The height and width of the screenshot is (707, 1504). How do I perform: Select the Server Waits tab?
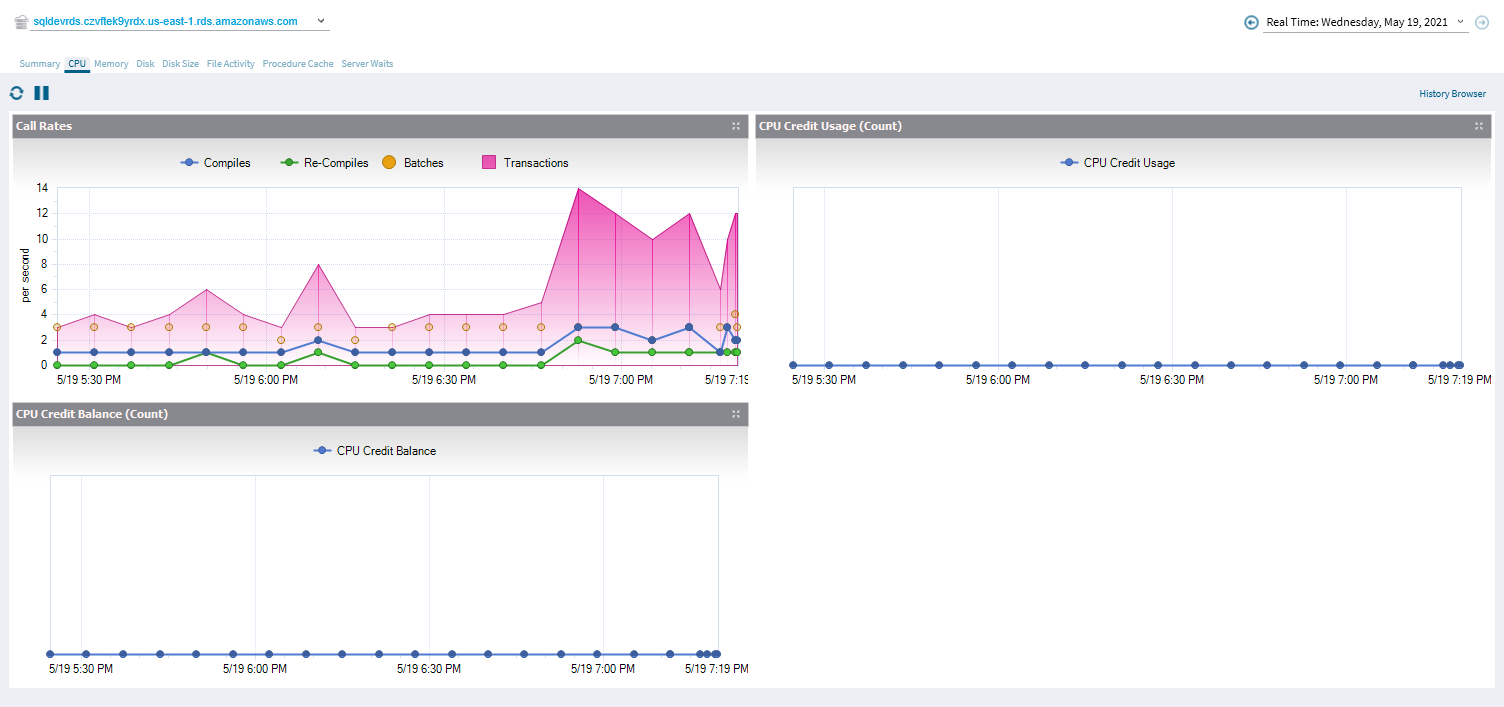[367, 64]
